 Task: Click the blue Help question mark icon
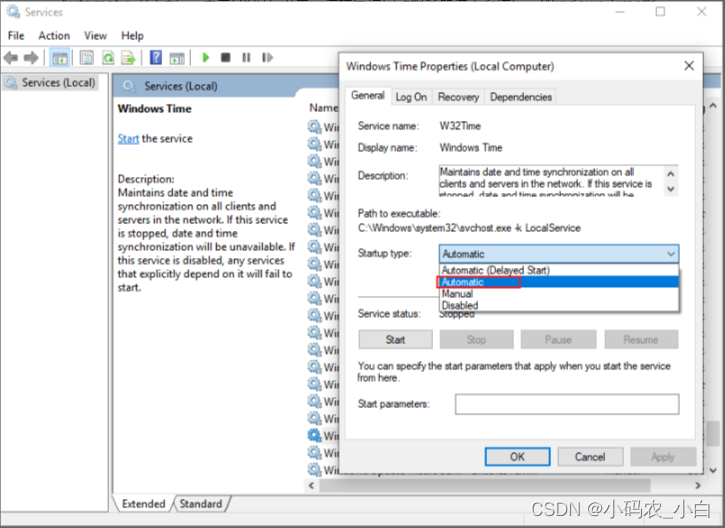(x=156, y=58)
